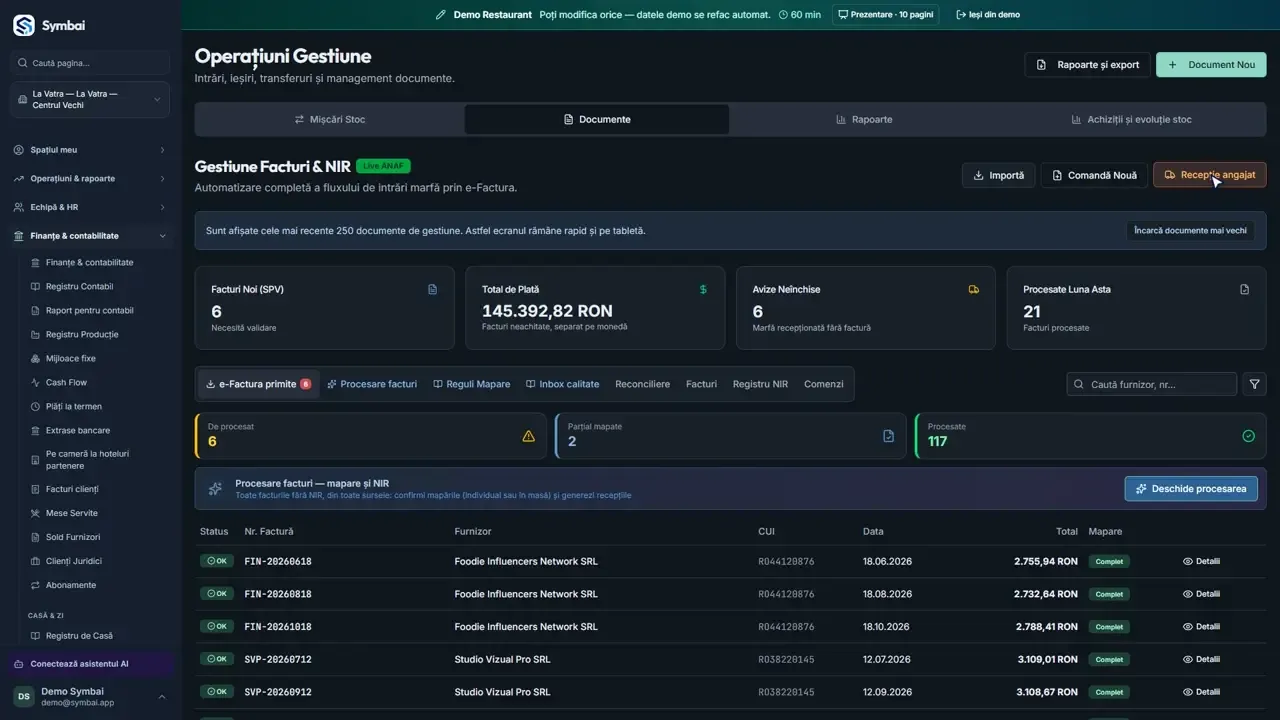Select Reguli Mapare sub-tab
The image size is (1280, 720).
[471, 384]
